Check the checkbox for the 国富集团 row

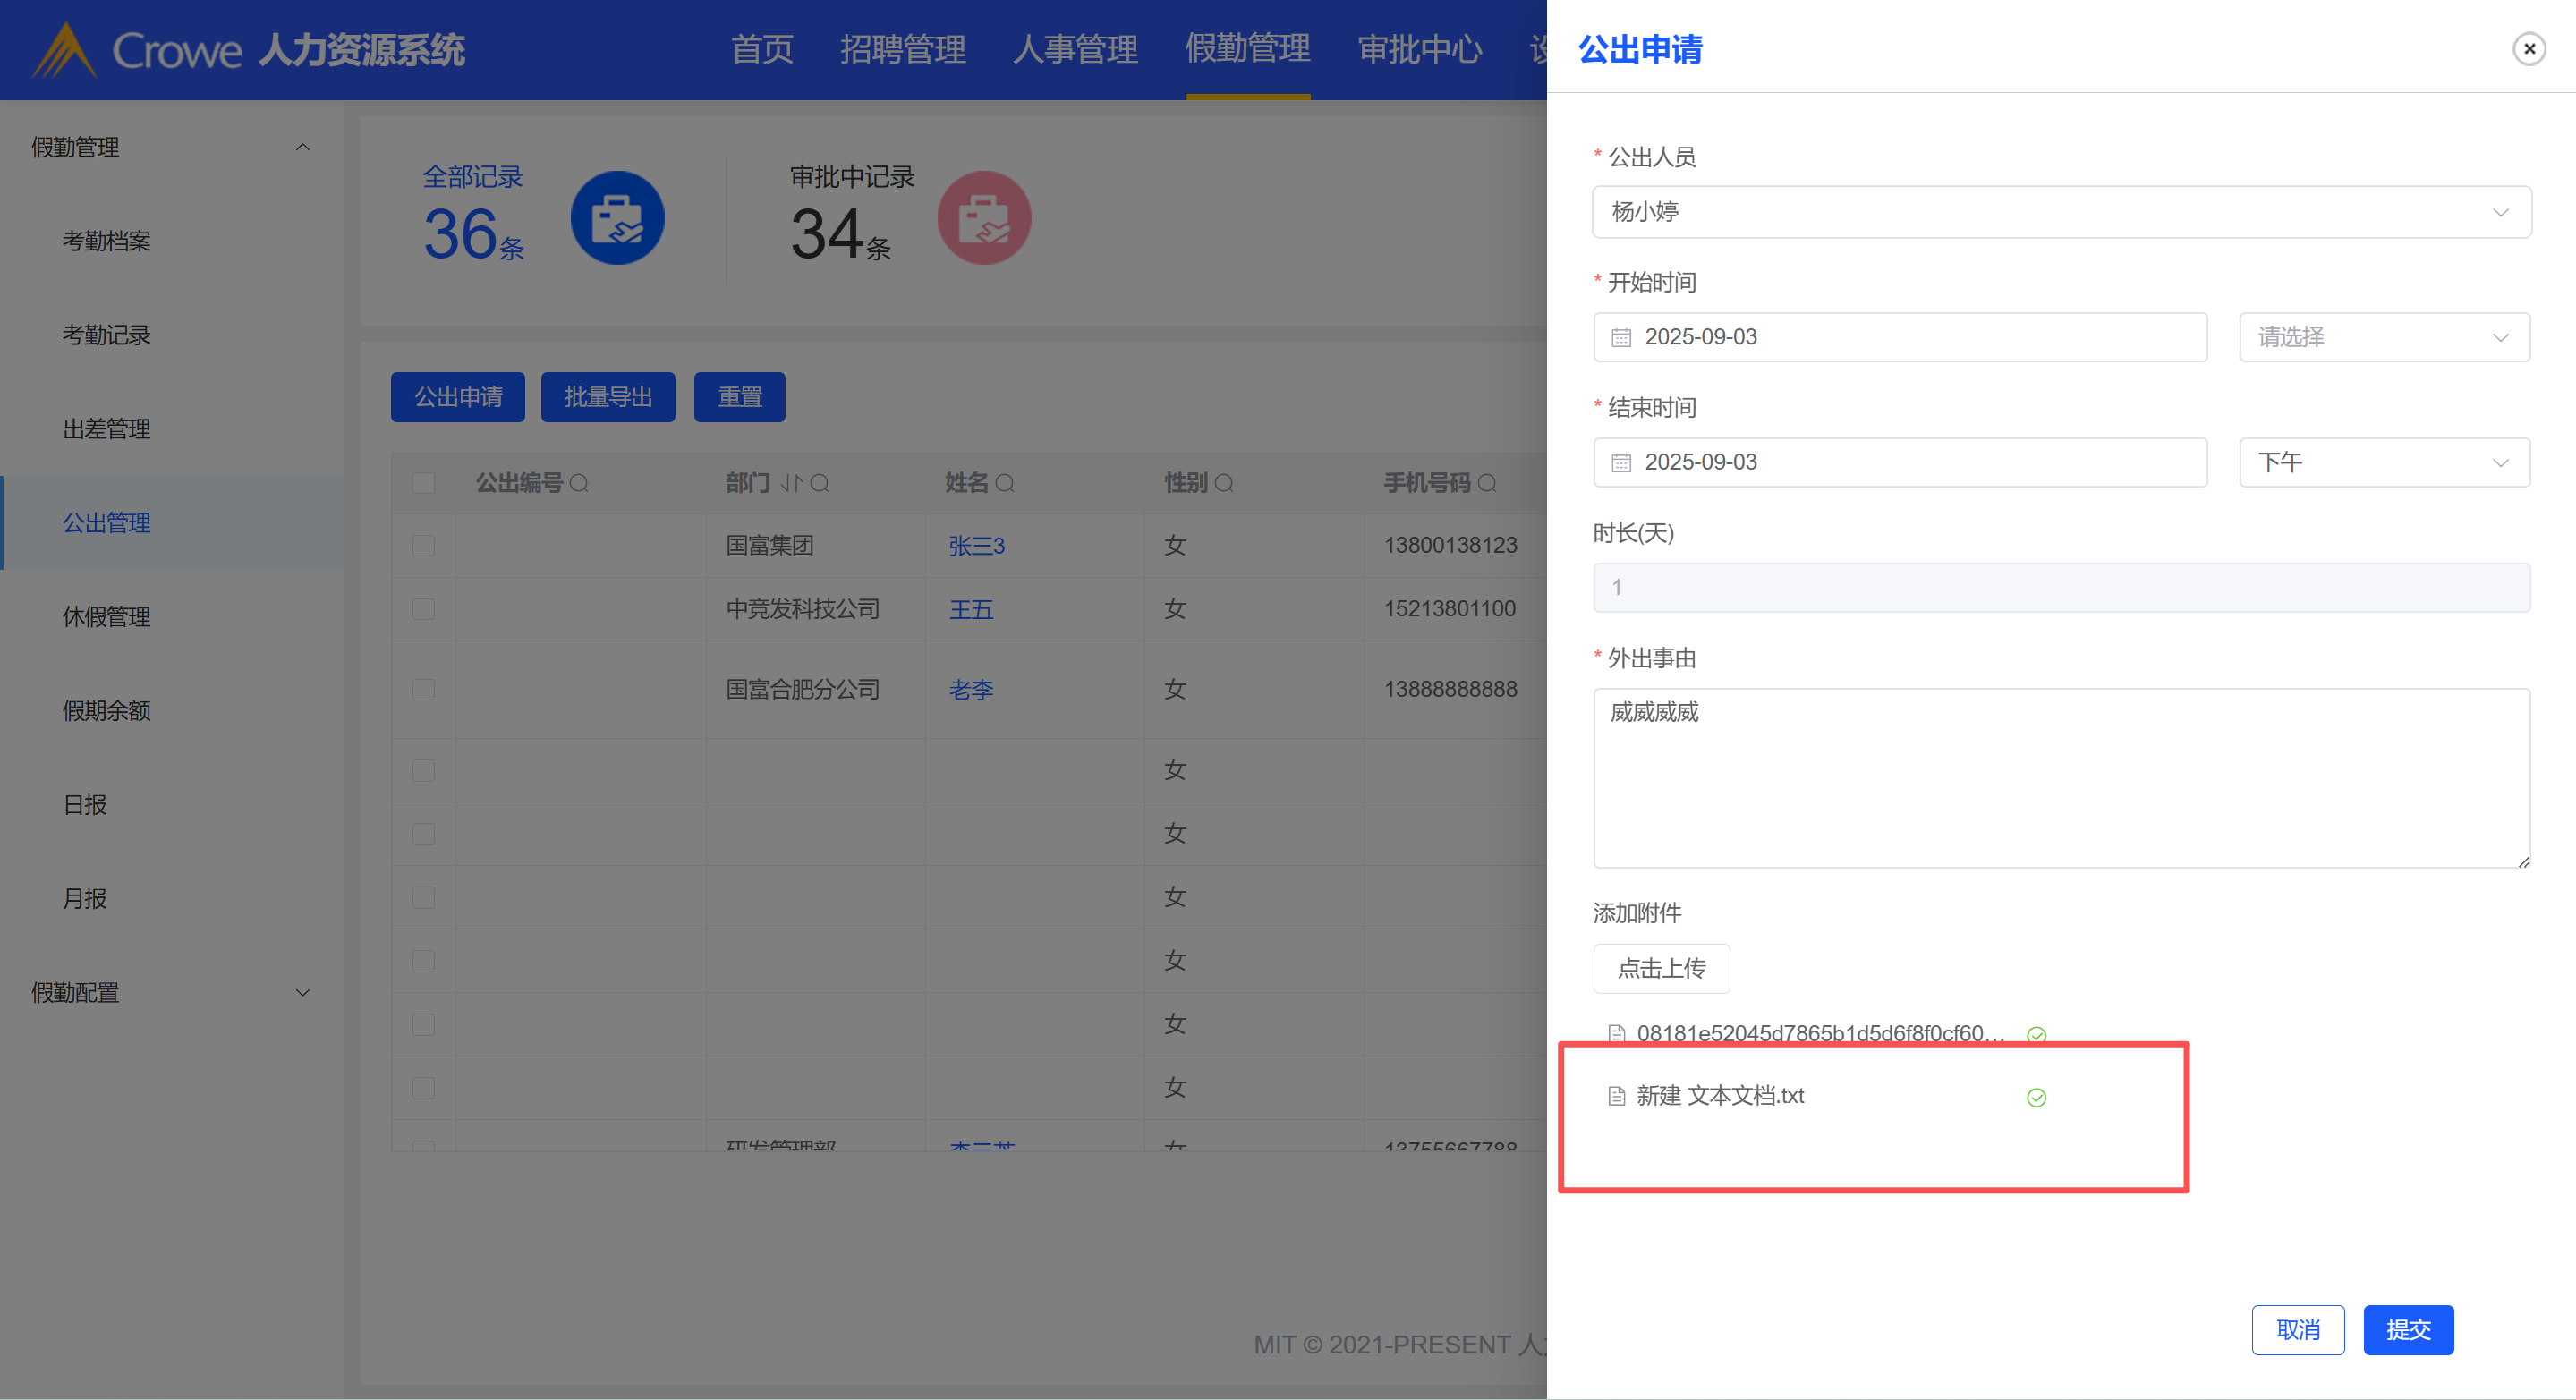[x=423, y=546]
